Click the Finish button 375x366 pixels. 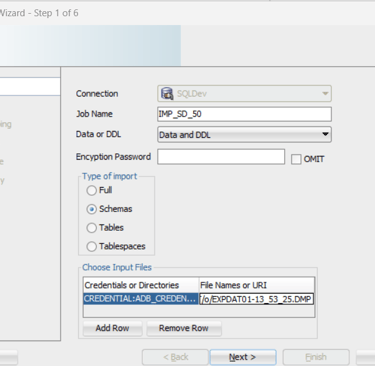click(x=316, y=357)
